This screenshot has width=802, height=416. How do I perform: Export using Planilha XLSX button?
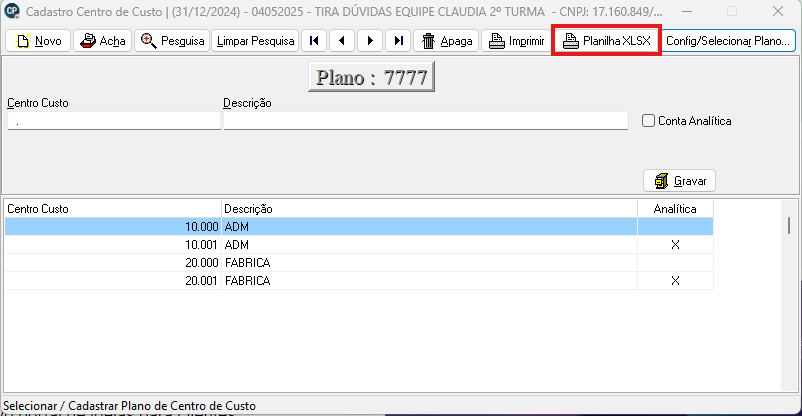[606, 41]
